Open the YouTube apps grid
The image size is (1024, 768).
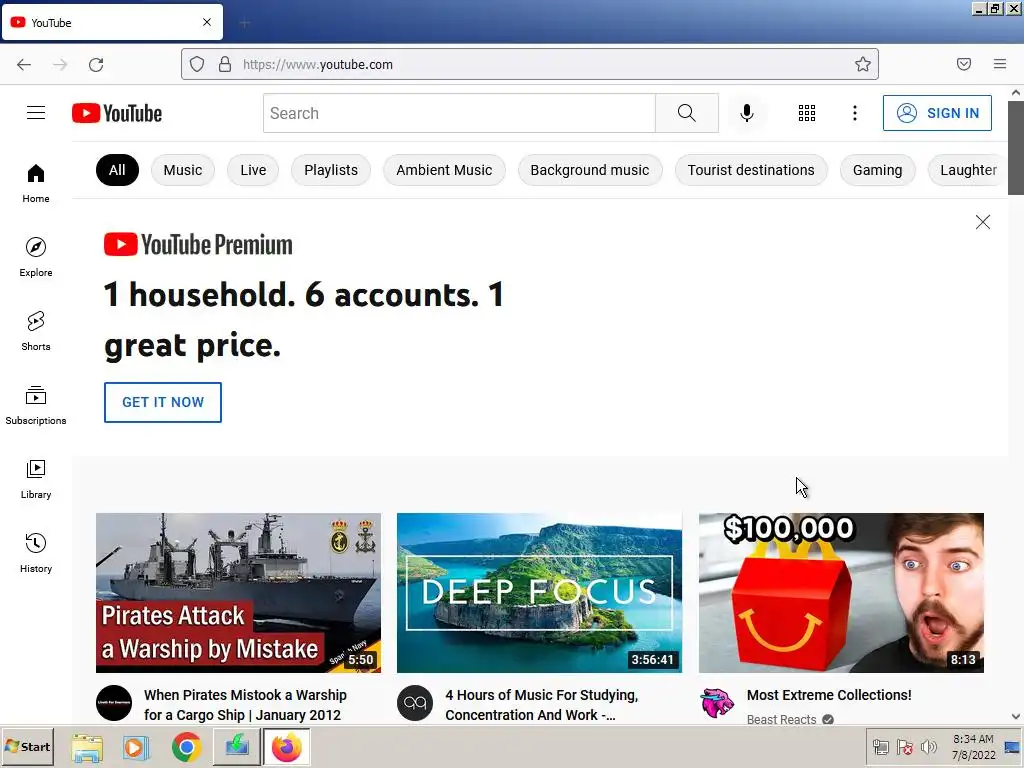coord(807,113)
